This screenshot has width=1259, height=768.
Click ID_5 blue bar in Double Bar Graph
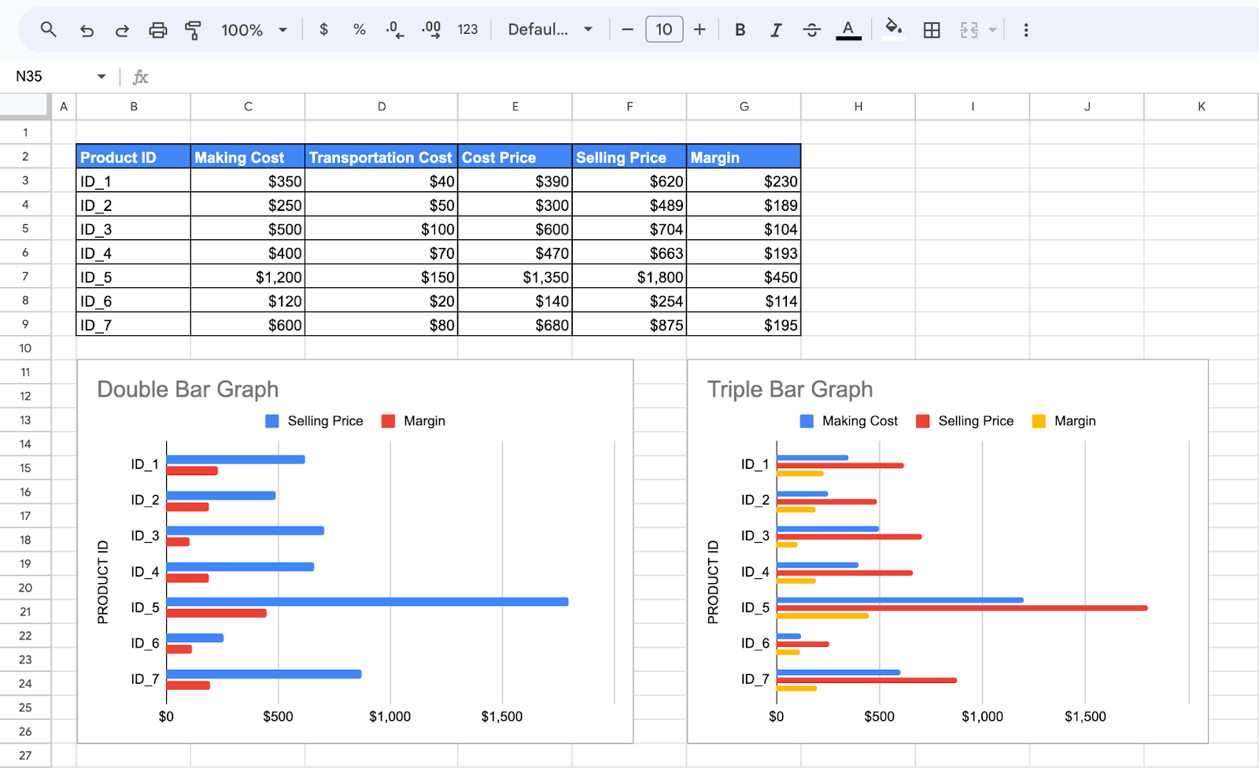(367, 601)
